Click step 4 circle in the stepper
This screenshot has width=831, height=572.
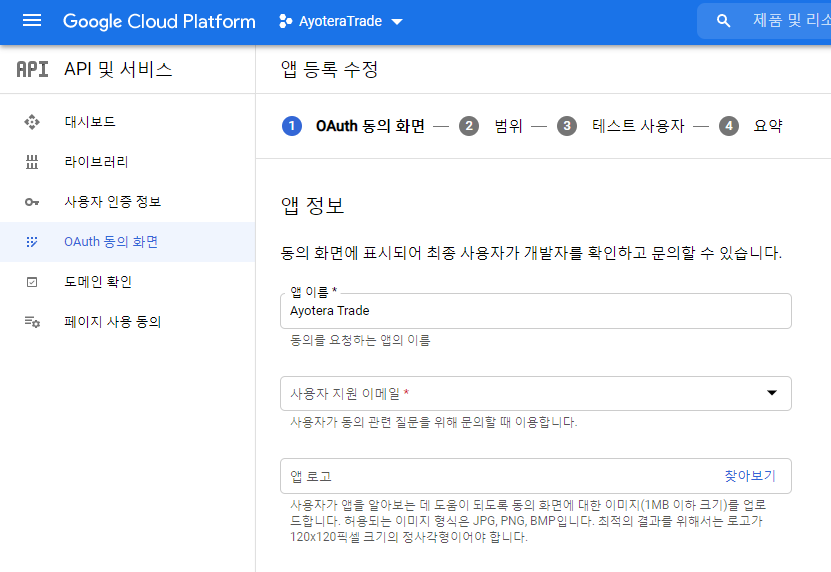click(729, 126)
